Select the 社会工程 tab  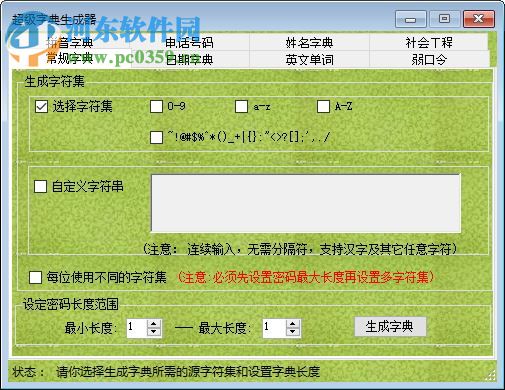click(429, 43)
